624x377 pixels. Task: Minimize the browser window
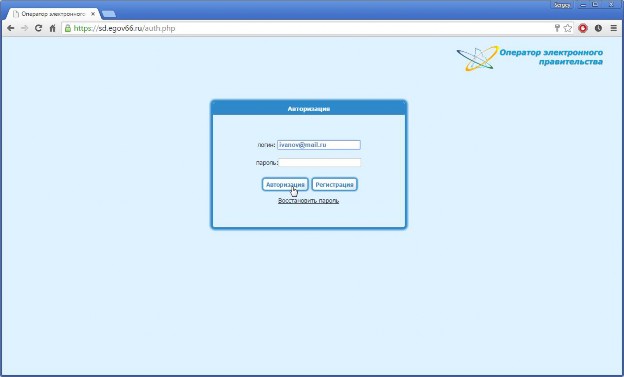[583, 5]
